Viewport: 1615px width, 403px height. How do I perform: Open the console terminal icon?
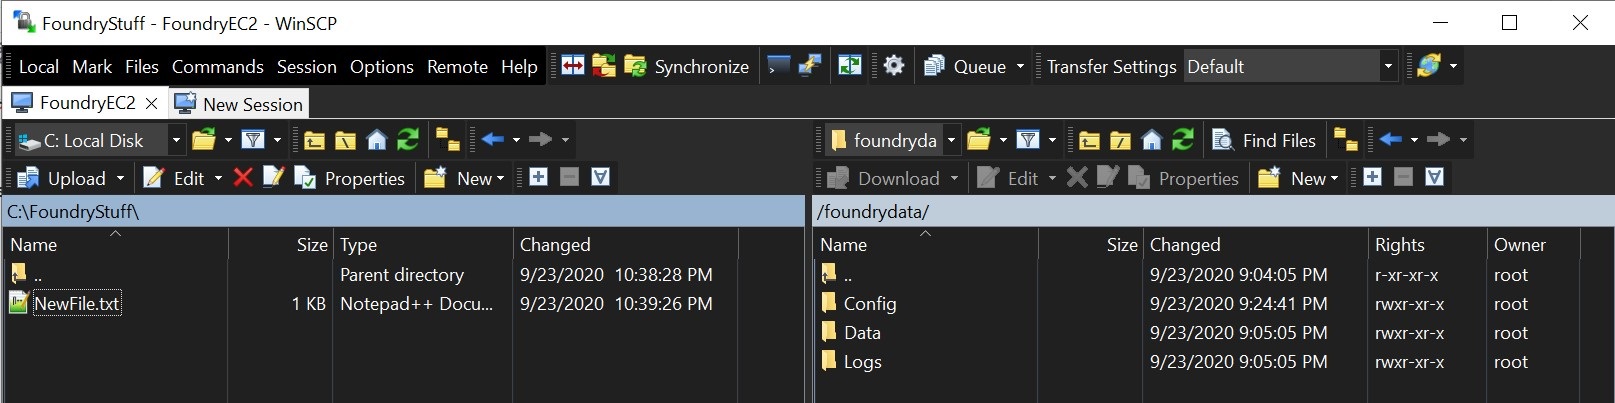(x=778, y=66)
